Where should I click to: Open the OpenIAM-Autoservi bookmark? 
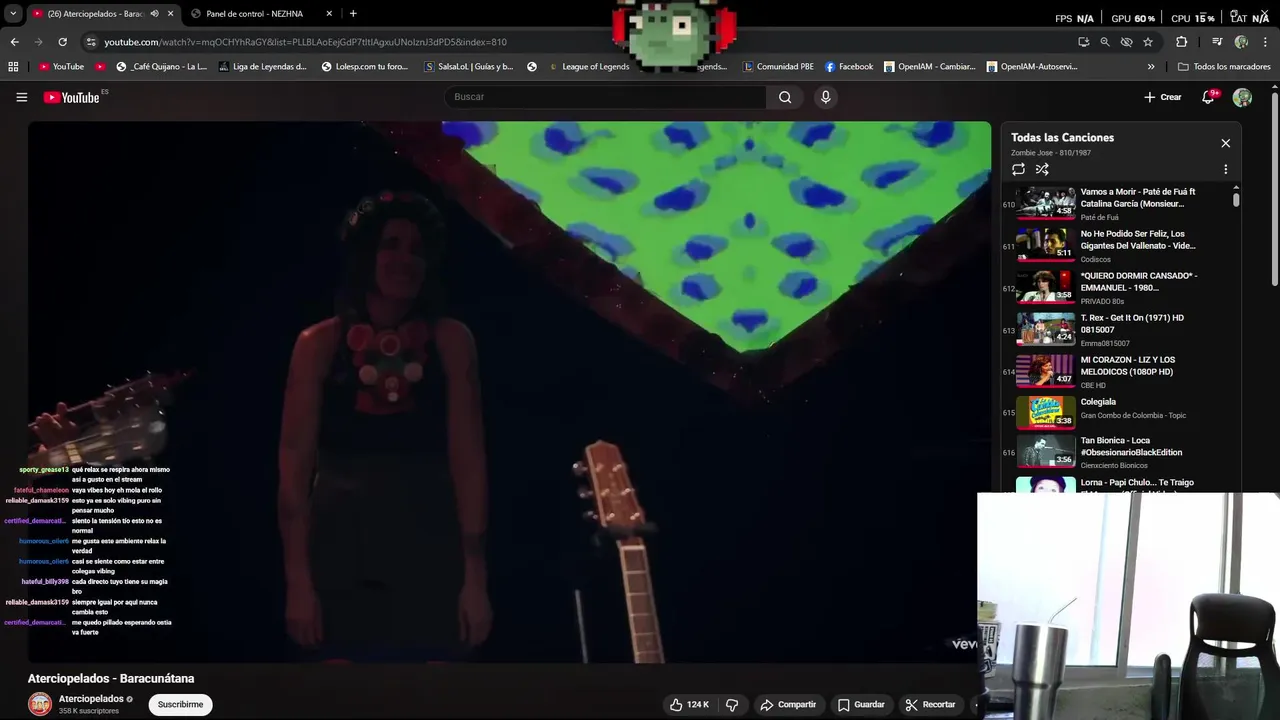pos(1032,67)
